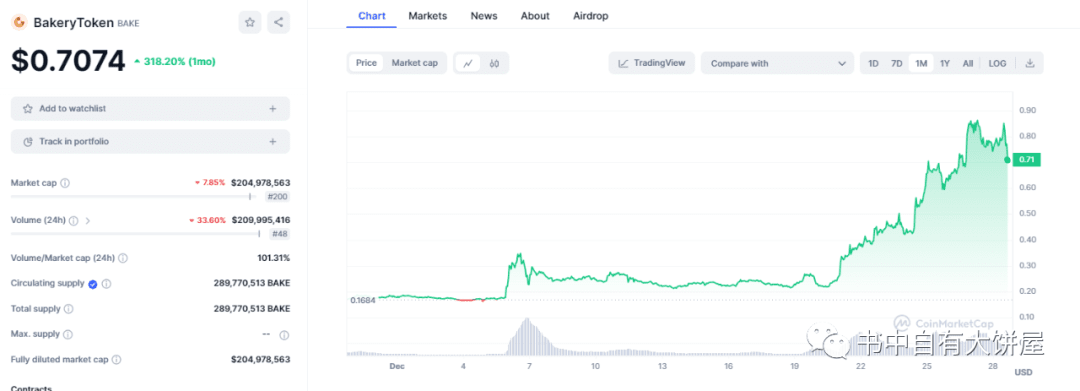This screenshot has height=391, width=1080.
Task: Click the share icon beside BakeryToken
Action: [278, 22]
